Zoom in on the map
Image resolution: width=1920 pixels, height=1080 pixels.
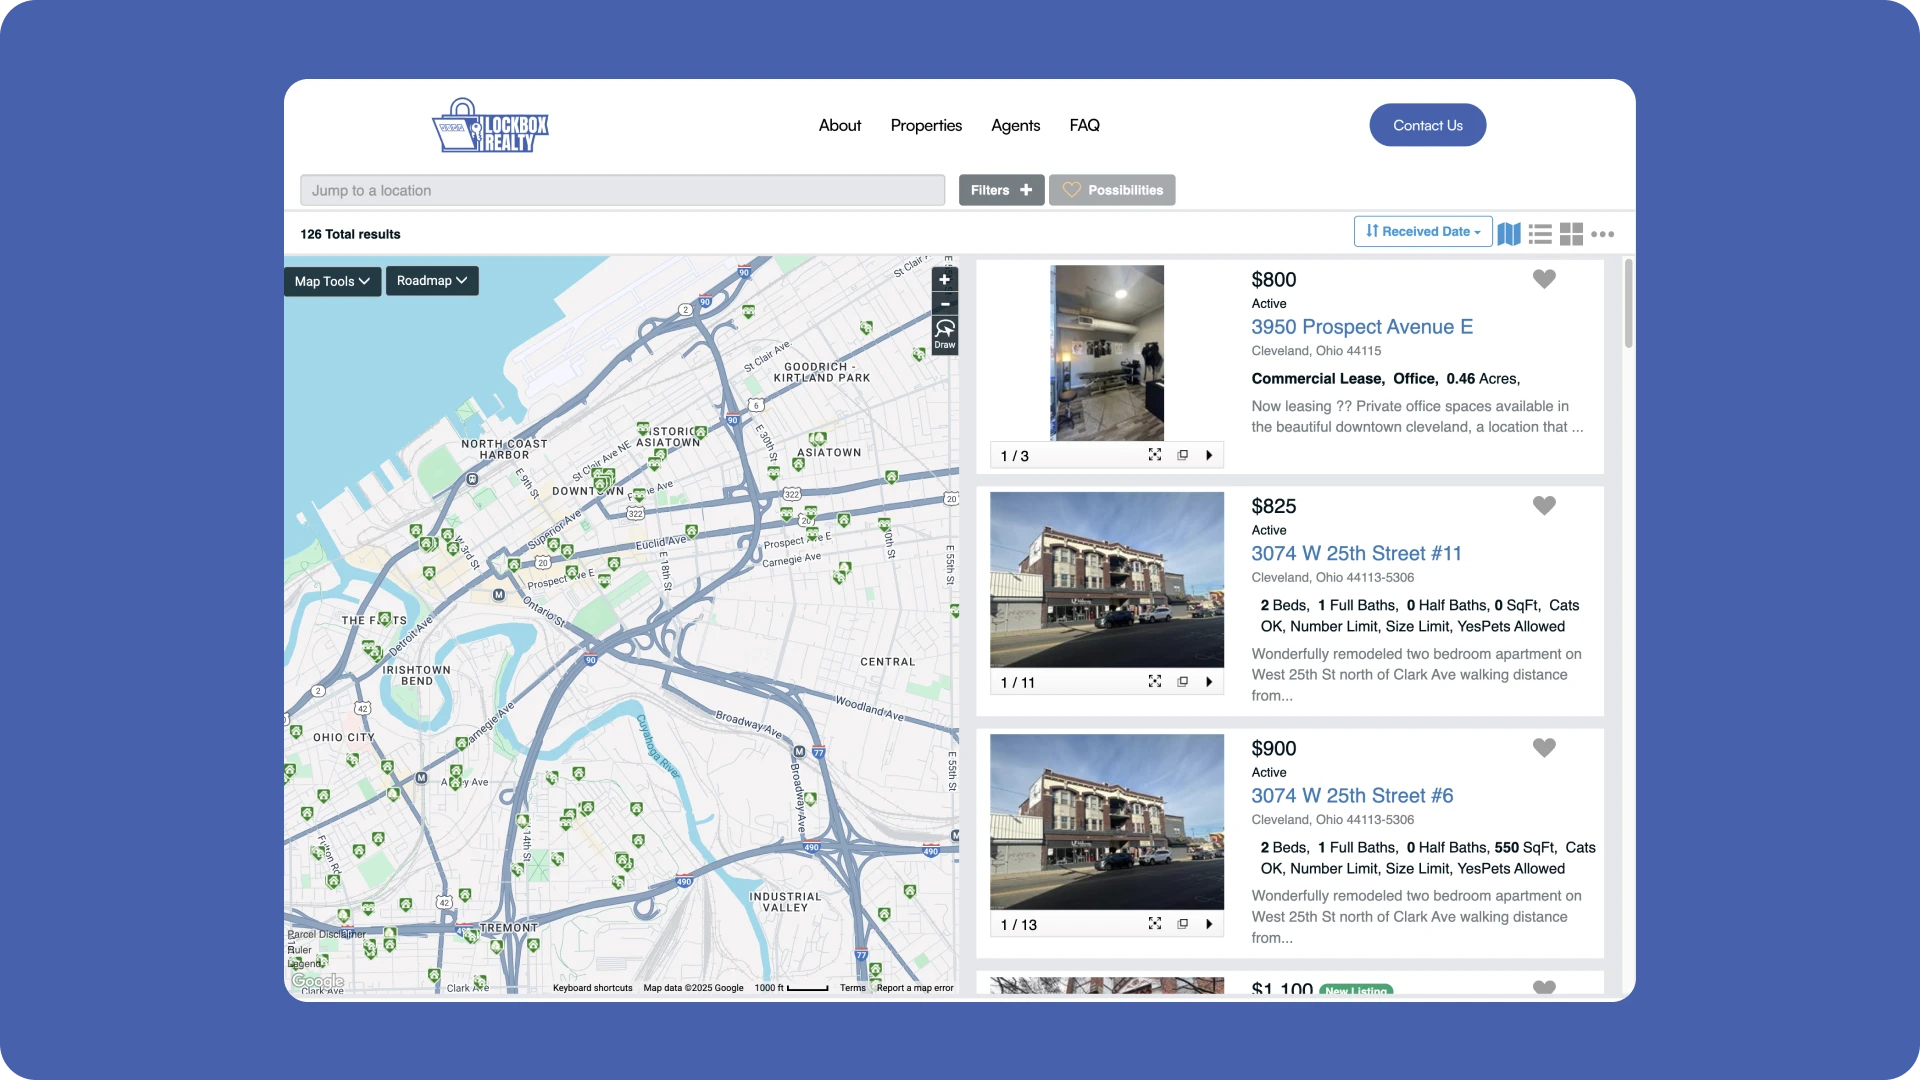pyautogui.click(x=944, y=280)
